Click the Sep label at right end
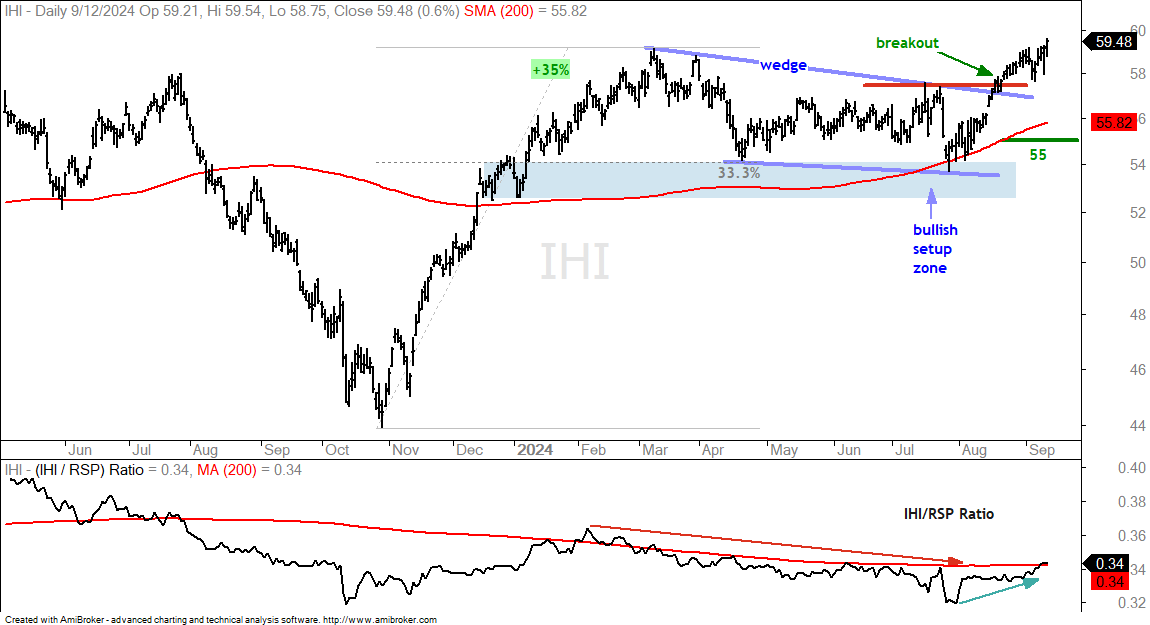The height and width of the screenshot is (625, 1150). (x=1041, y=450)
